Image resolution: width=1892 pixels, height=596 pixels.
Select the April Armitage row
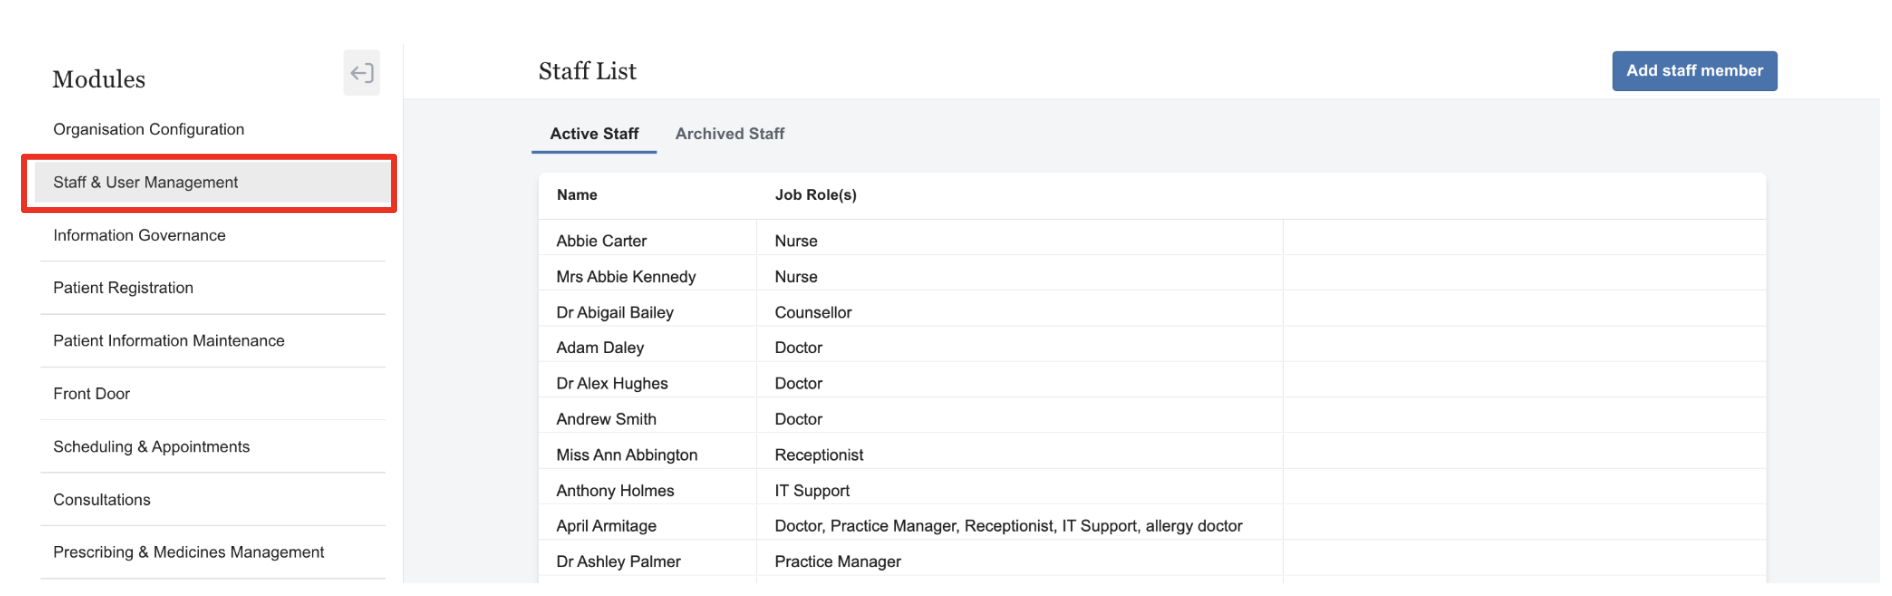606,526
